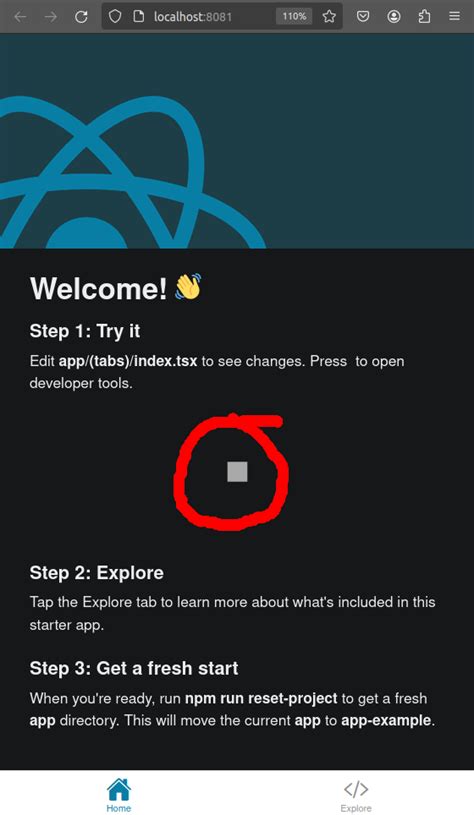Click the Step 2: Explore heading

tap(97, 573)
